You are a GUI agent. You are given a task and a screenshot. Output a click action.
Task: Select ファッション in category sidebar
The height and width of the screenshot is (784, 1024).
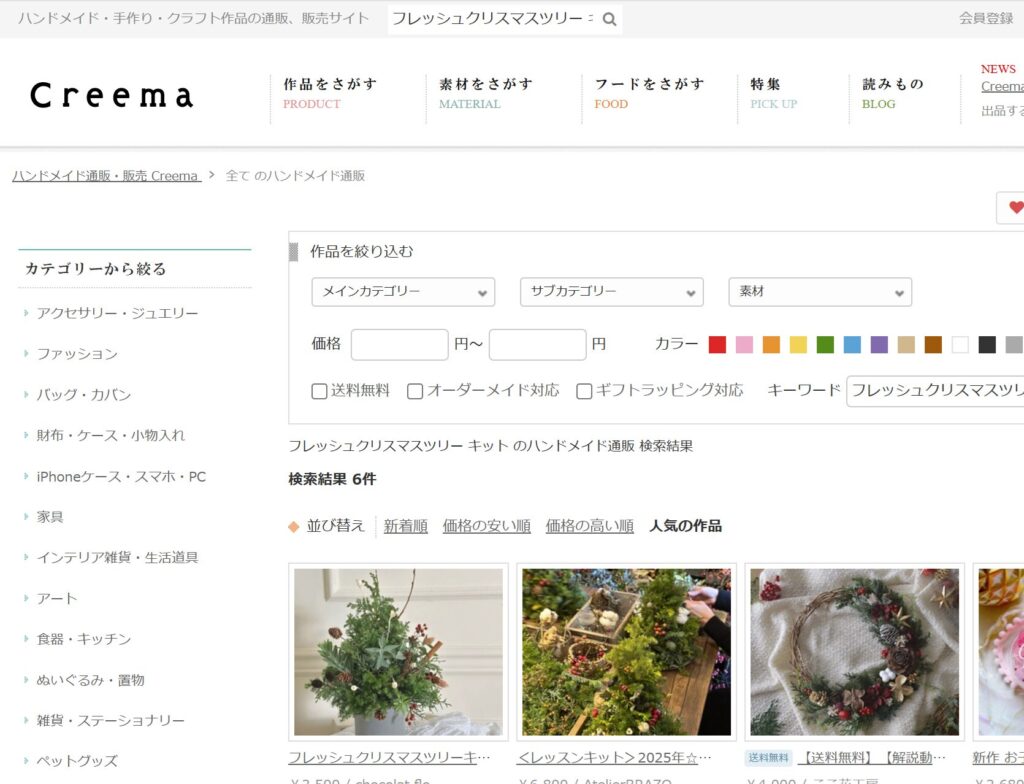(77, 354)
